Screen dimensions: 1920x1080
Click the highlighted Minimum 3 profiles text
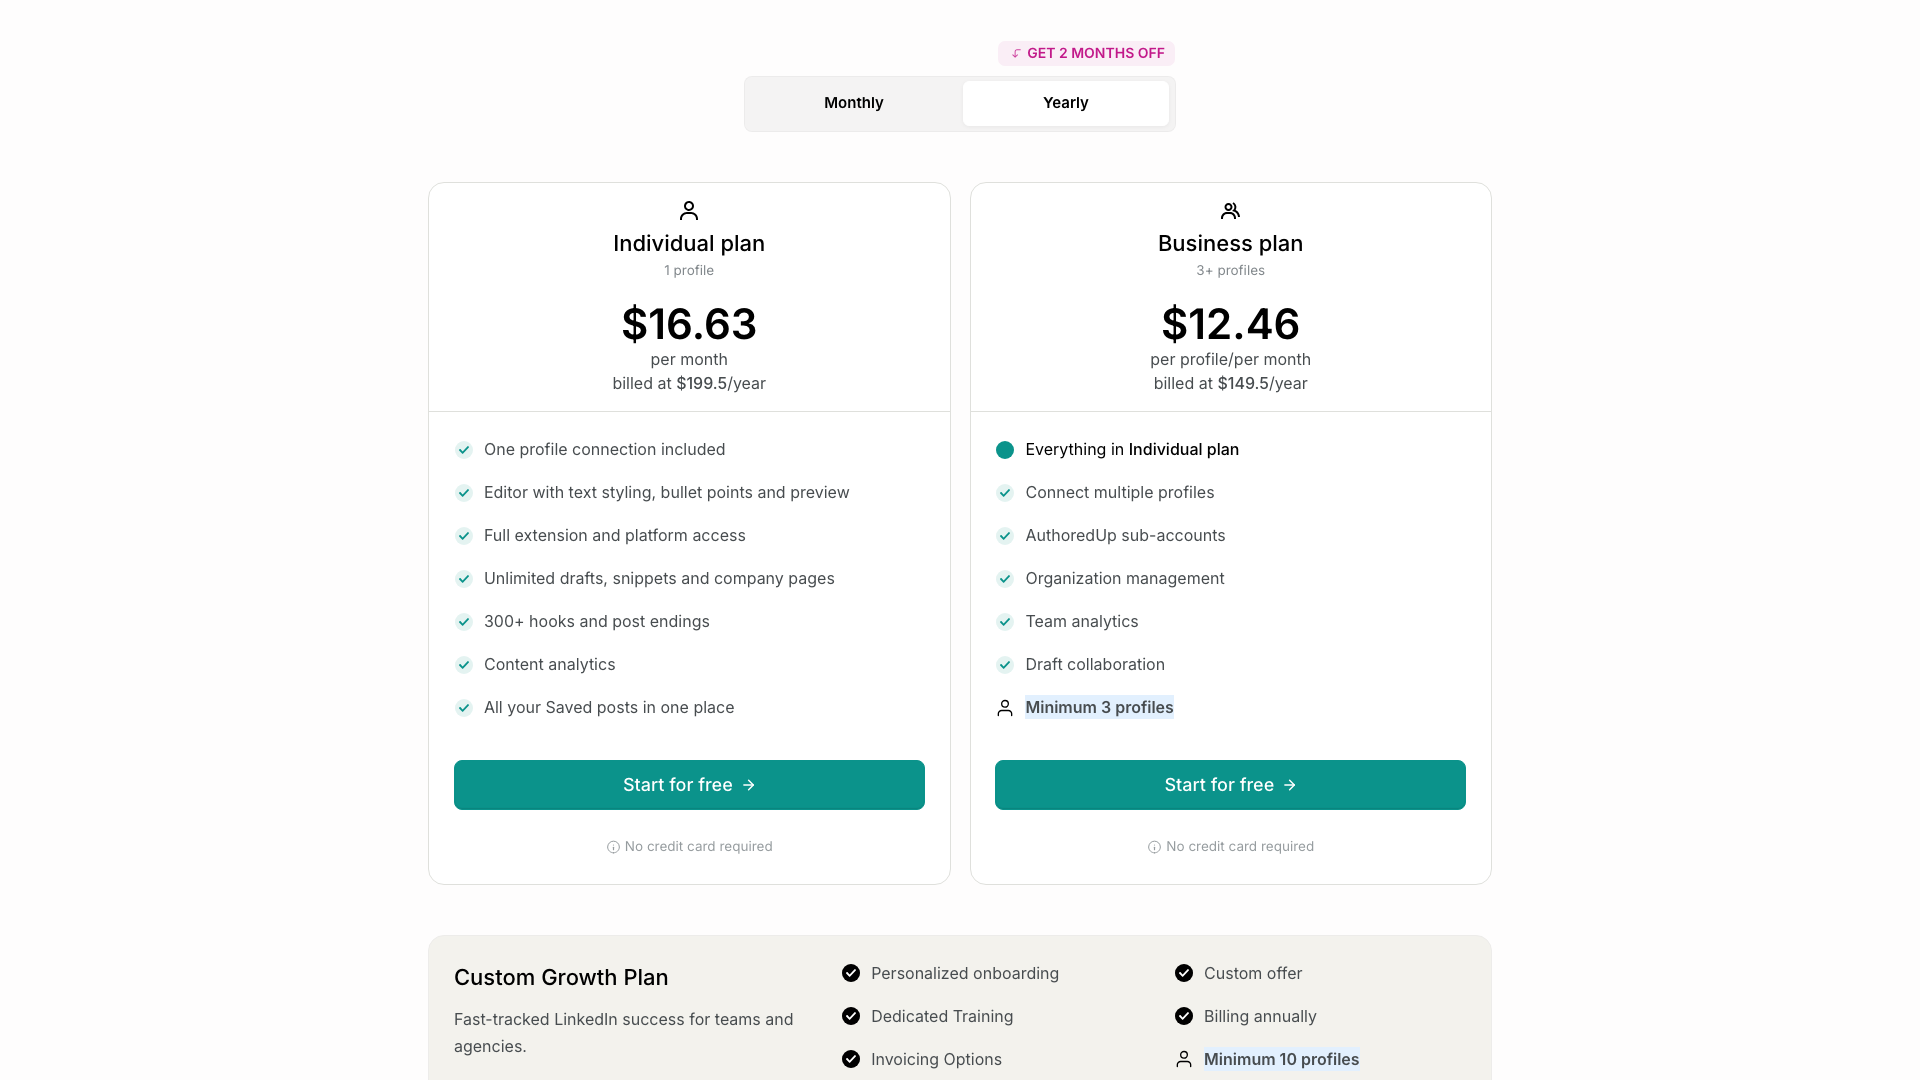click(x=1100, y=708)
